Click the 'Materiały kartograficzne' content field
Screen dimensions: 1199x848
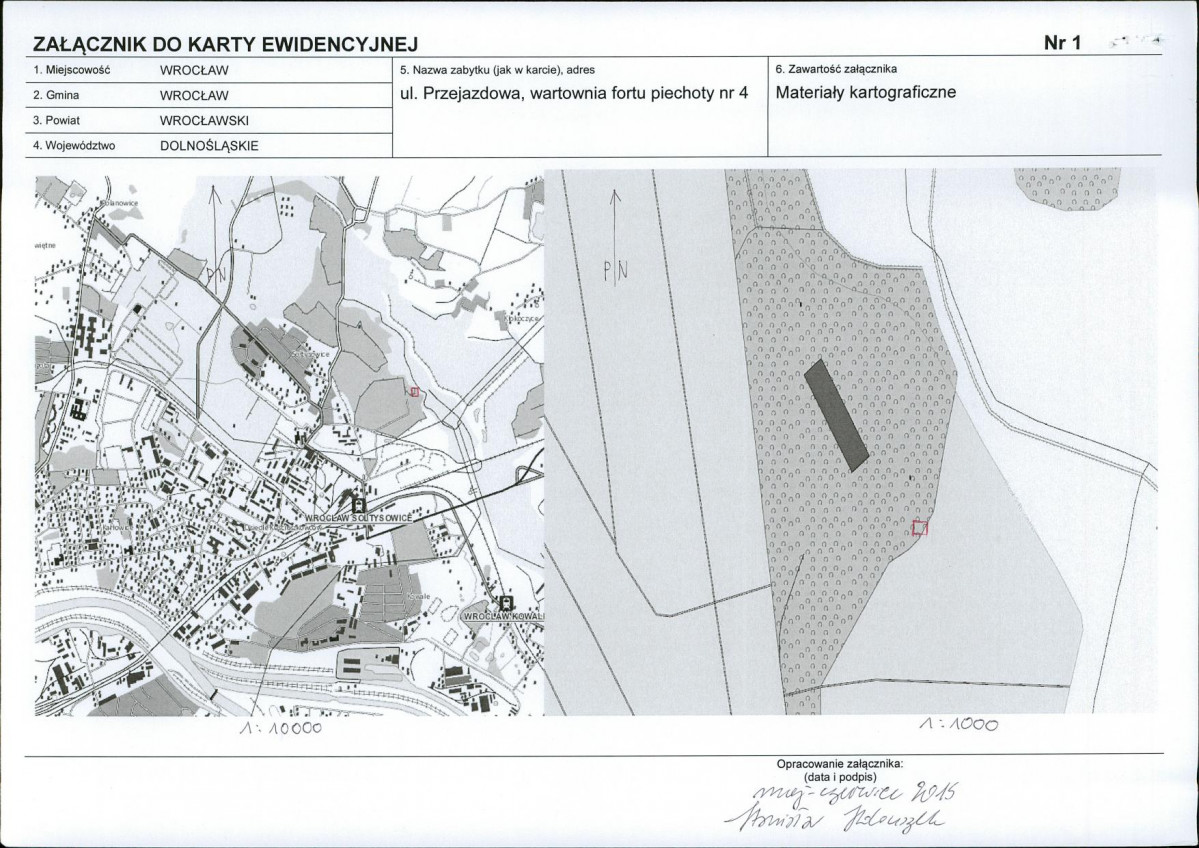[x=866, y=93]
